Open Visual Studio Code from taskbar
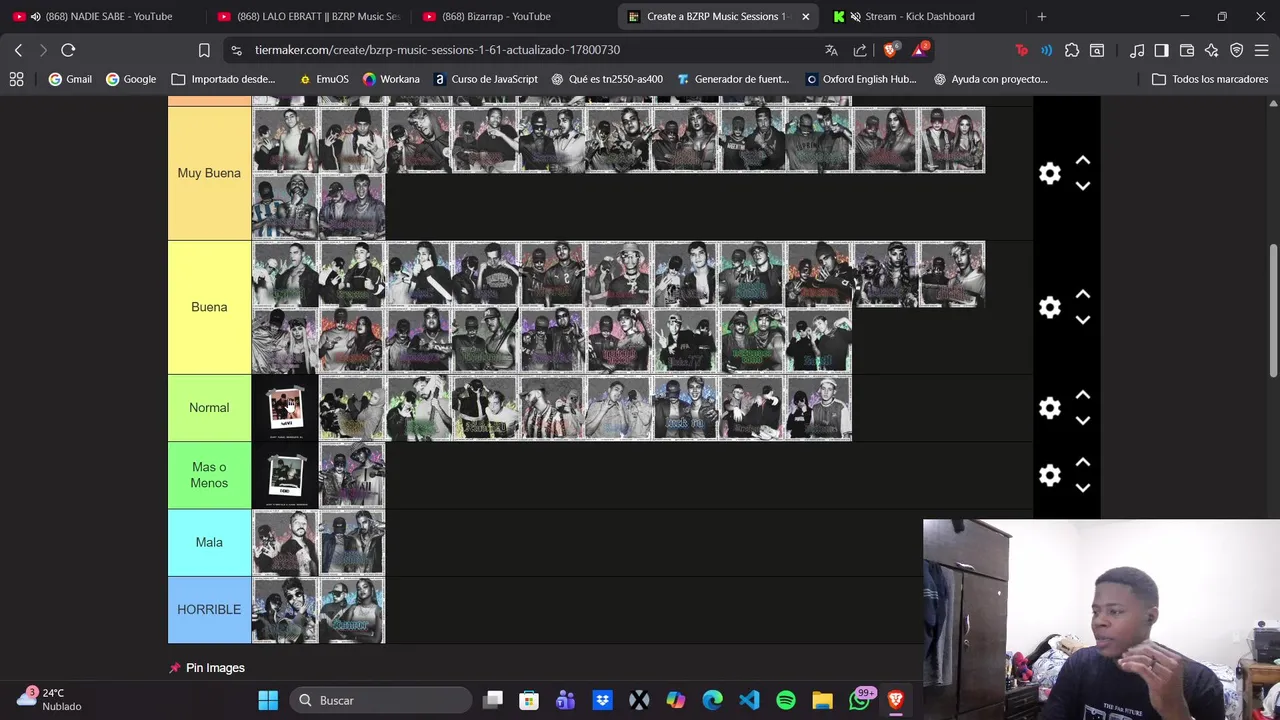 (749, 700)
